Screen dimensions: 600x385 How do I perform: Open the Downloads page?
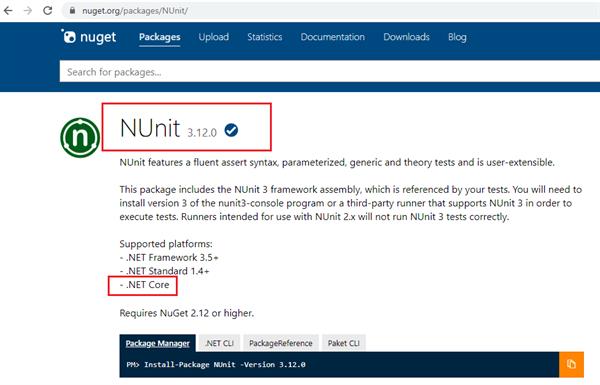pyautogui.click(x=406, y=37)
